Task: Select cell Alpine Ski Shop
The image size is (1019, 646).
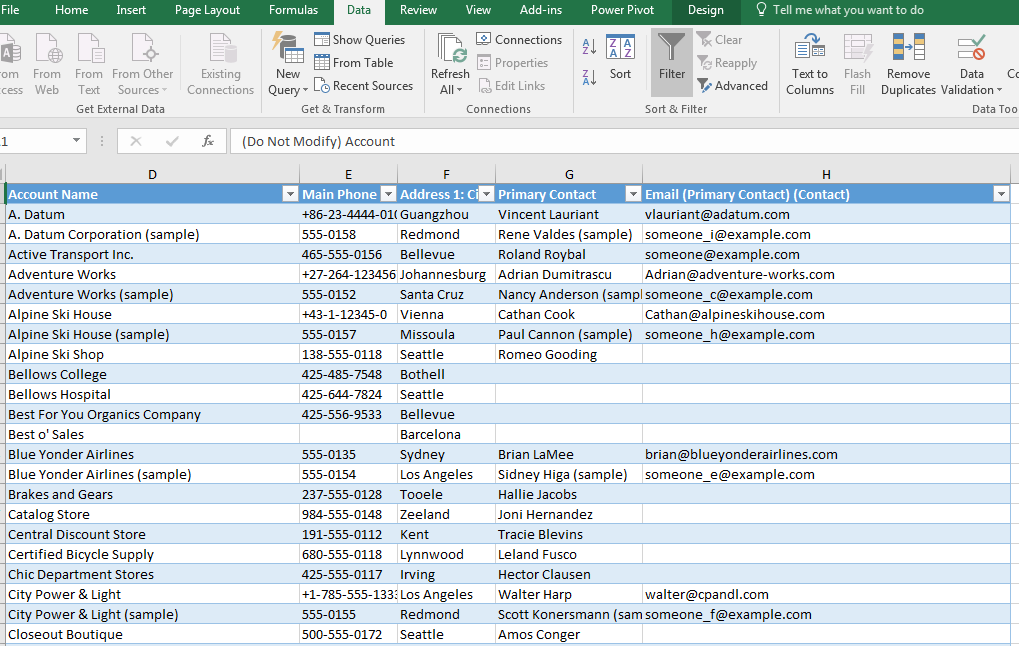Action: [152, 354]
